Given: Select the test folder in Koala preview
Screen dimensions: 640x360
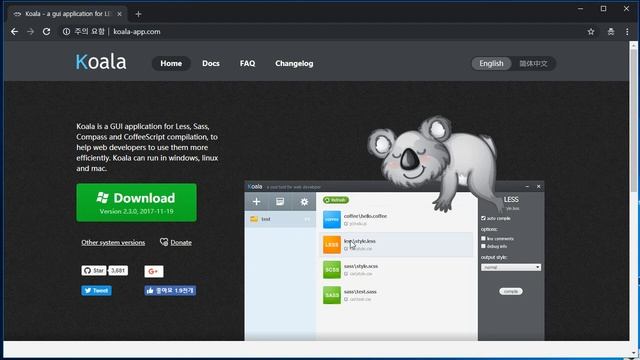Looking at the screenshot, I should (x=280, y=219).
